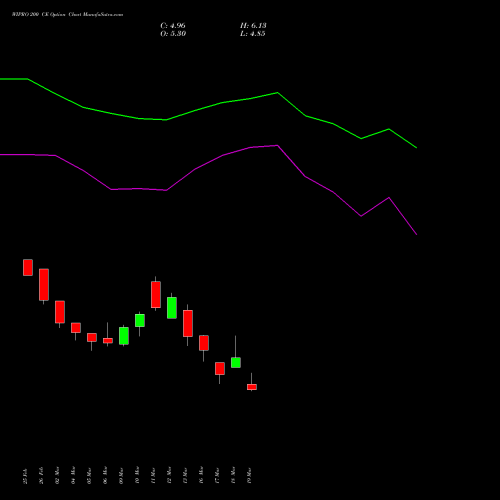
Task: Click the 05 Mar date label
Action: (90, 476)
